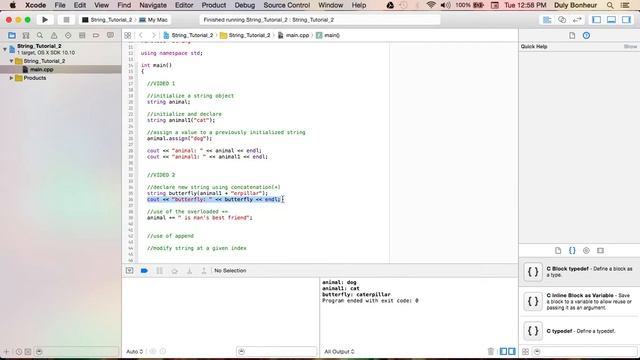The width and height of the screenshot is (640, 360).
Task: Pause program execution in debug bar
Action: point(160,271)
